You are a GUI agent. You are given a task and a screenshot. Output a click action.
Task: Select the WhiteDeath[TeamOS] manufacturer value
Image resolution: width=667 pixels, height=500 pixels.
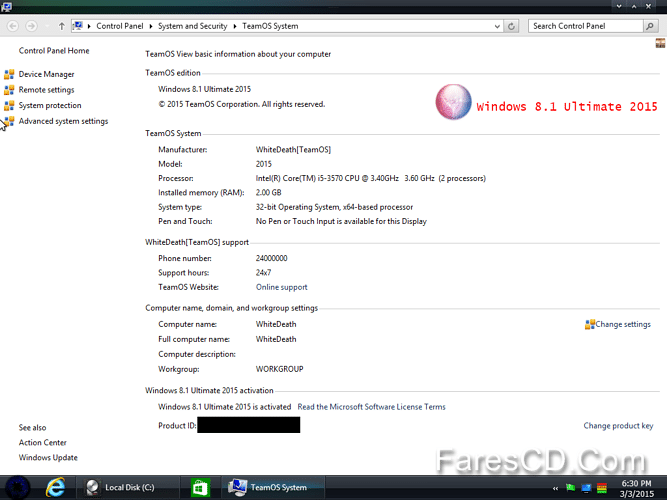[293, 150]
